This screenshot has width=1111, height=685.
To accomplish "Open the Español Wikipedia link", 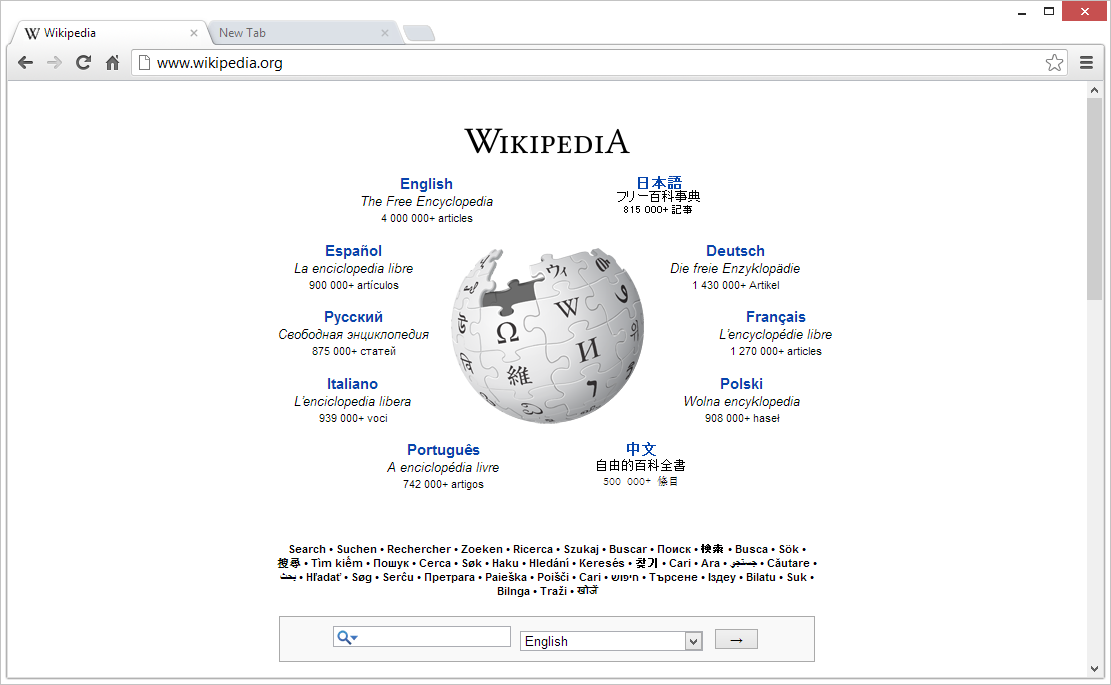I will tap(353, 251).
